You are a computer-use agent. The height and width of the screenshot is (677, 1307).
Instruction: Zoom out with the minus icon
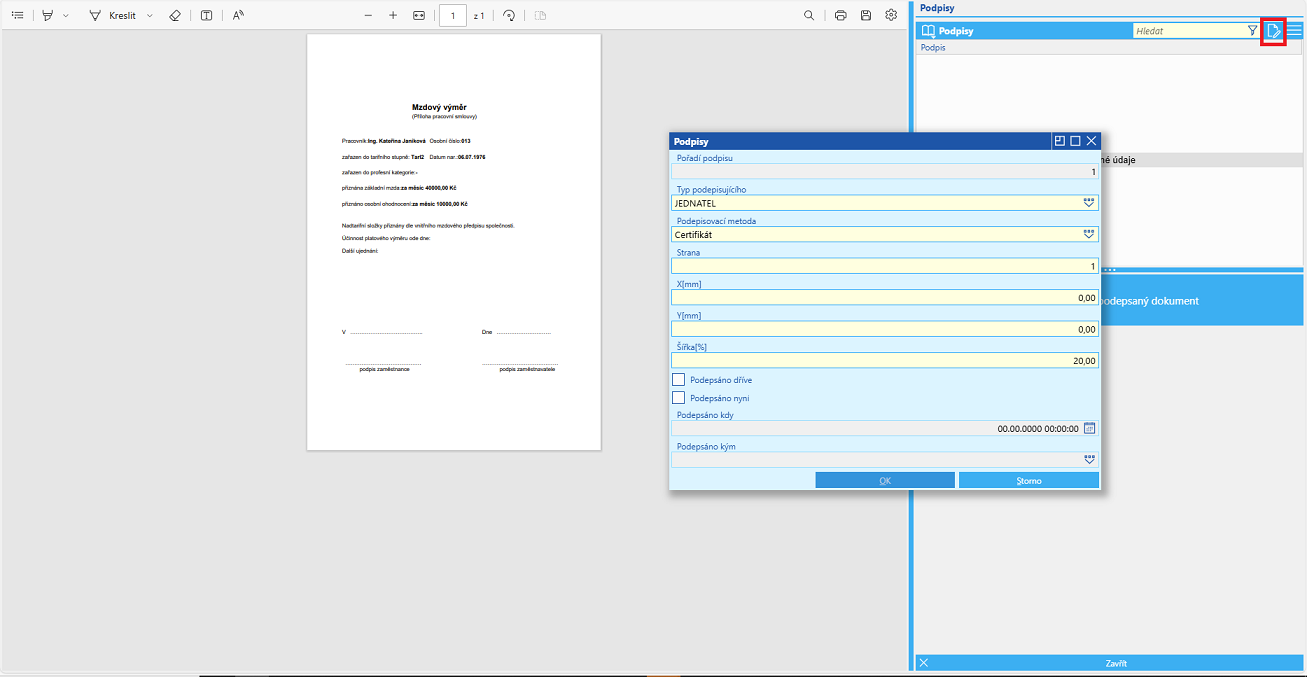[x=368, y=16]
